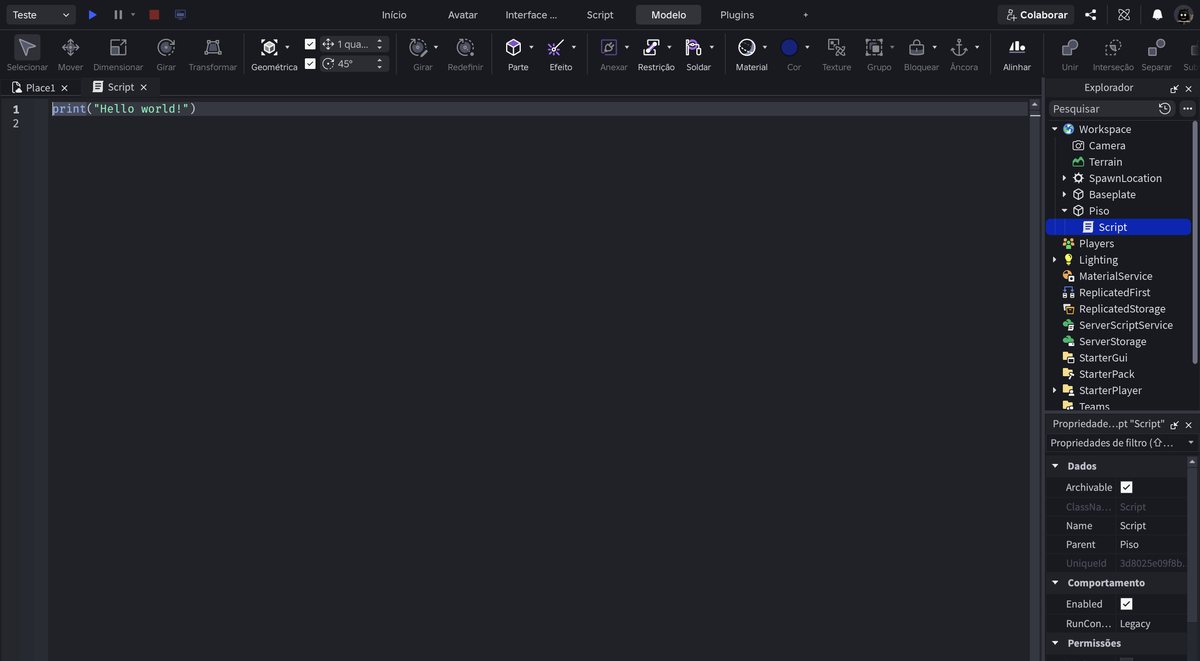The width and height of the screenshot is (1200, 661).
Task: Open the user avatar menu
Action: [1184, 15]
